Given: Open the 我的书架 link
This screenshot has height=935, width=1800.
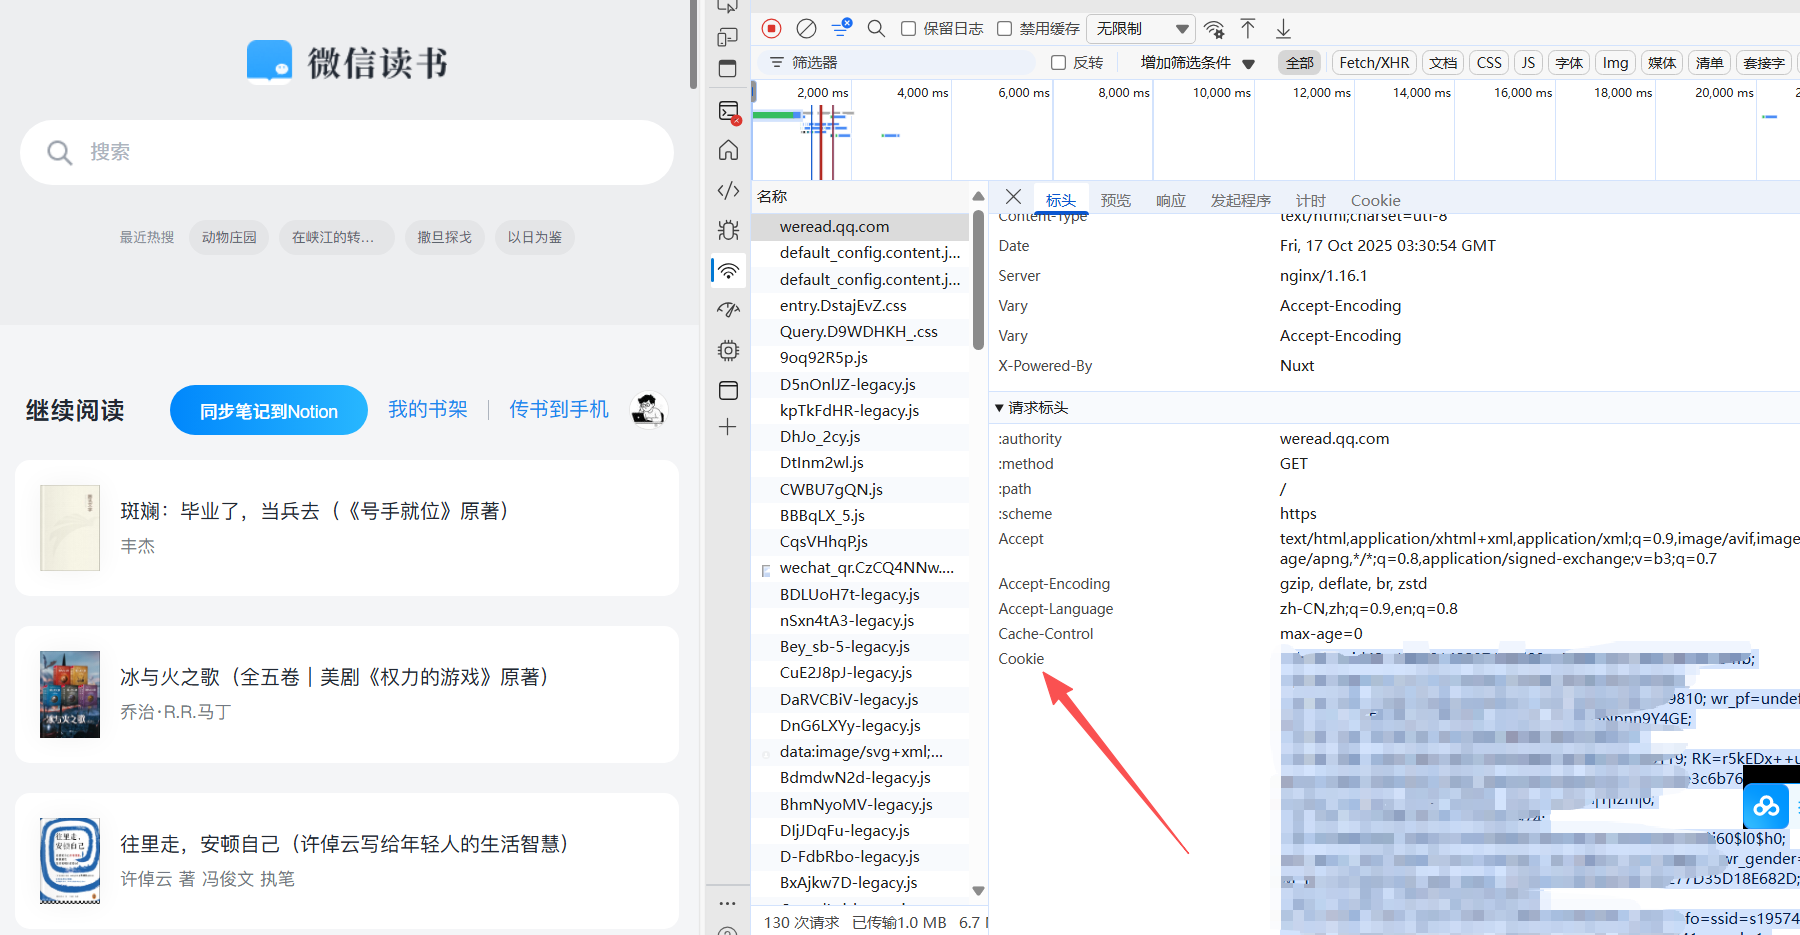Looking at the screenshot, I should tap(428, 409).
